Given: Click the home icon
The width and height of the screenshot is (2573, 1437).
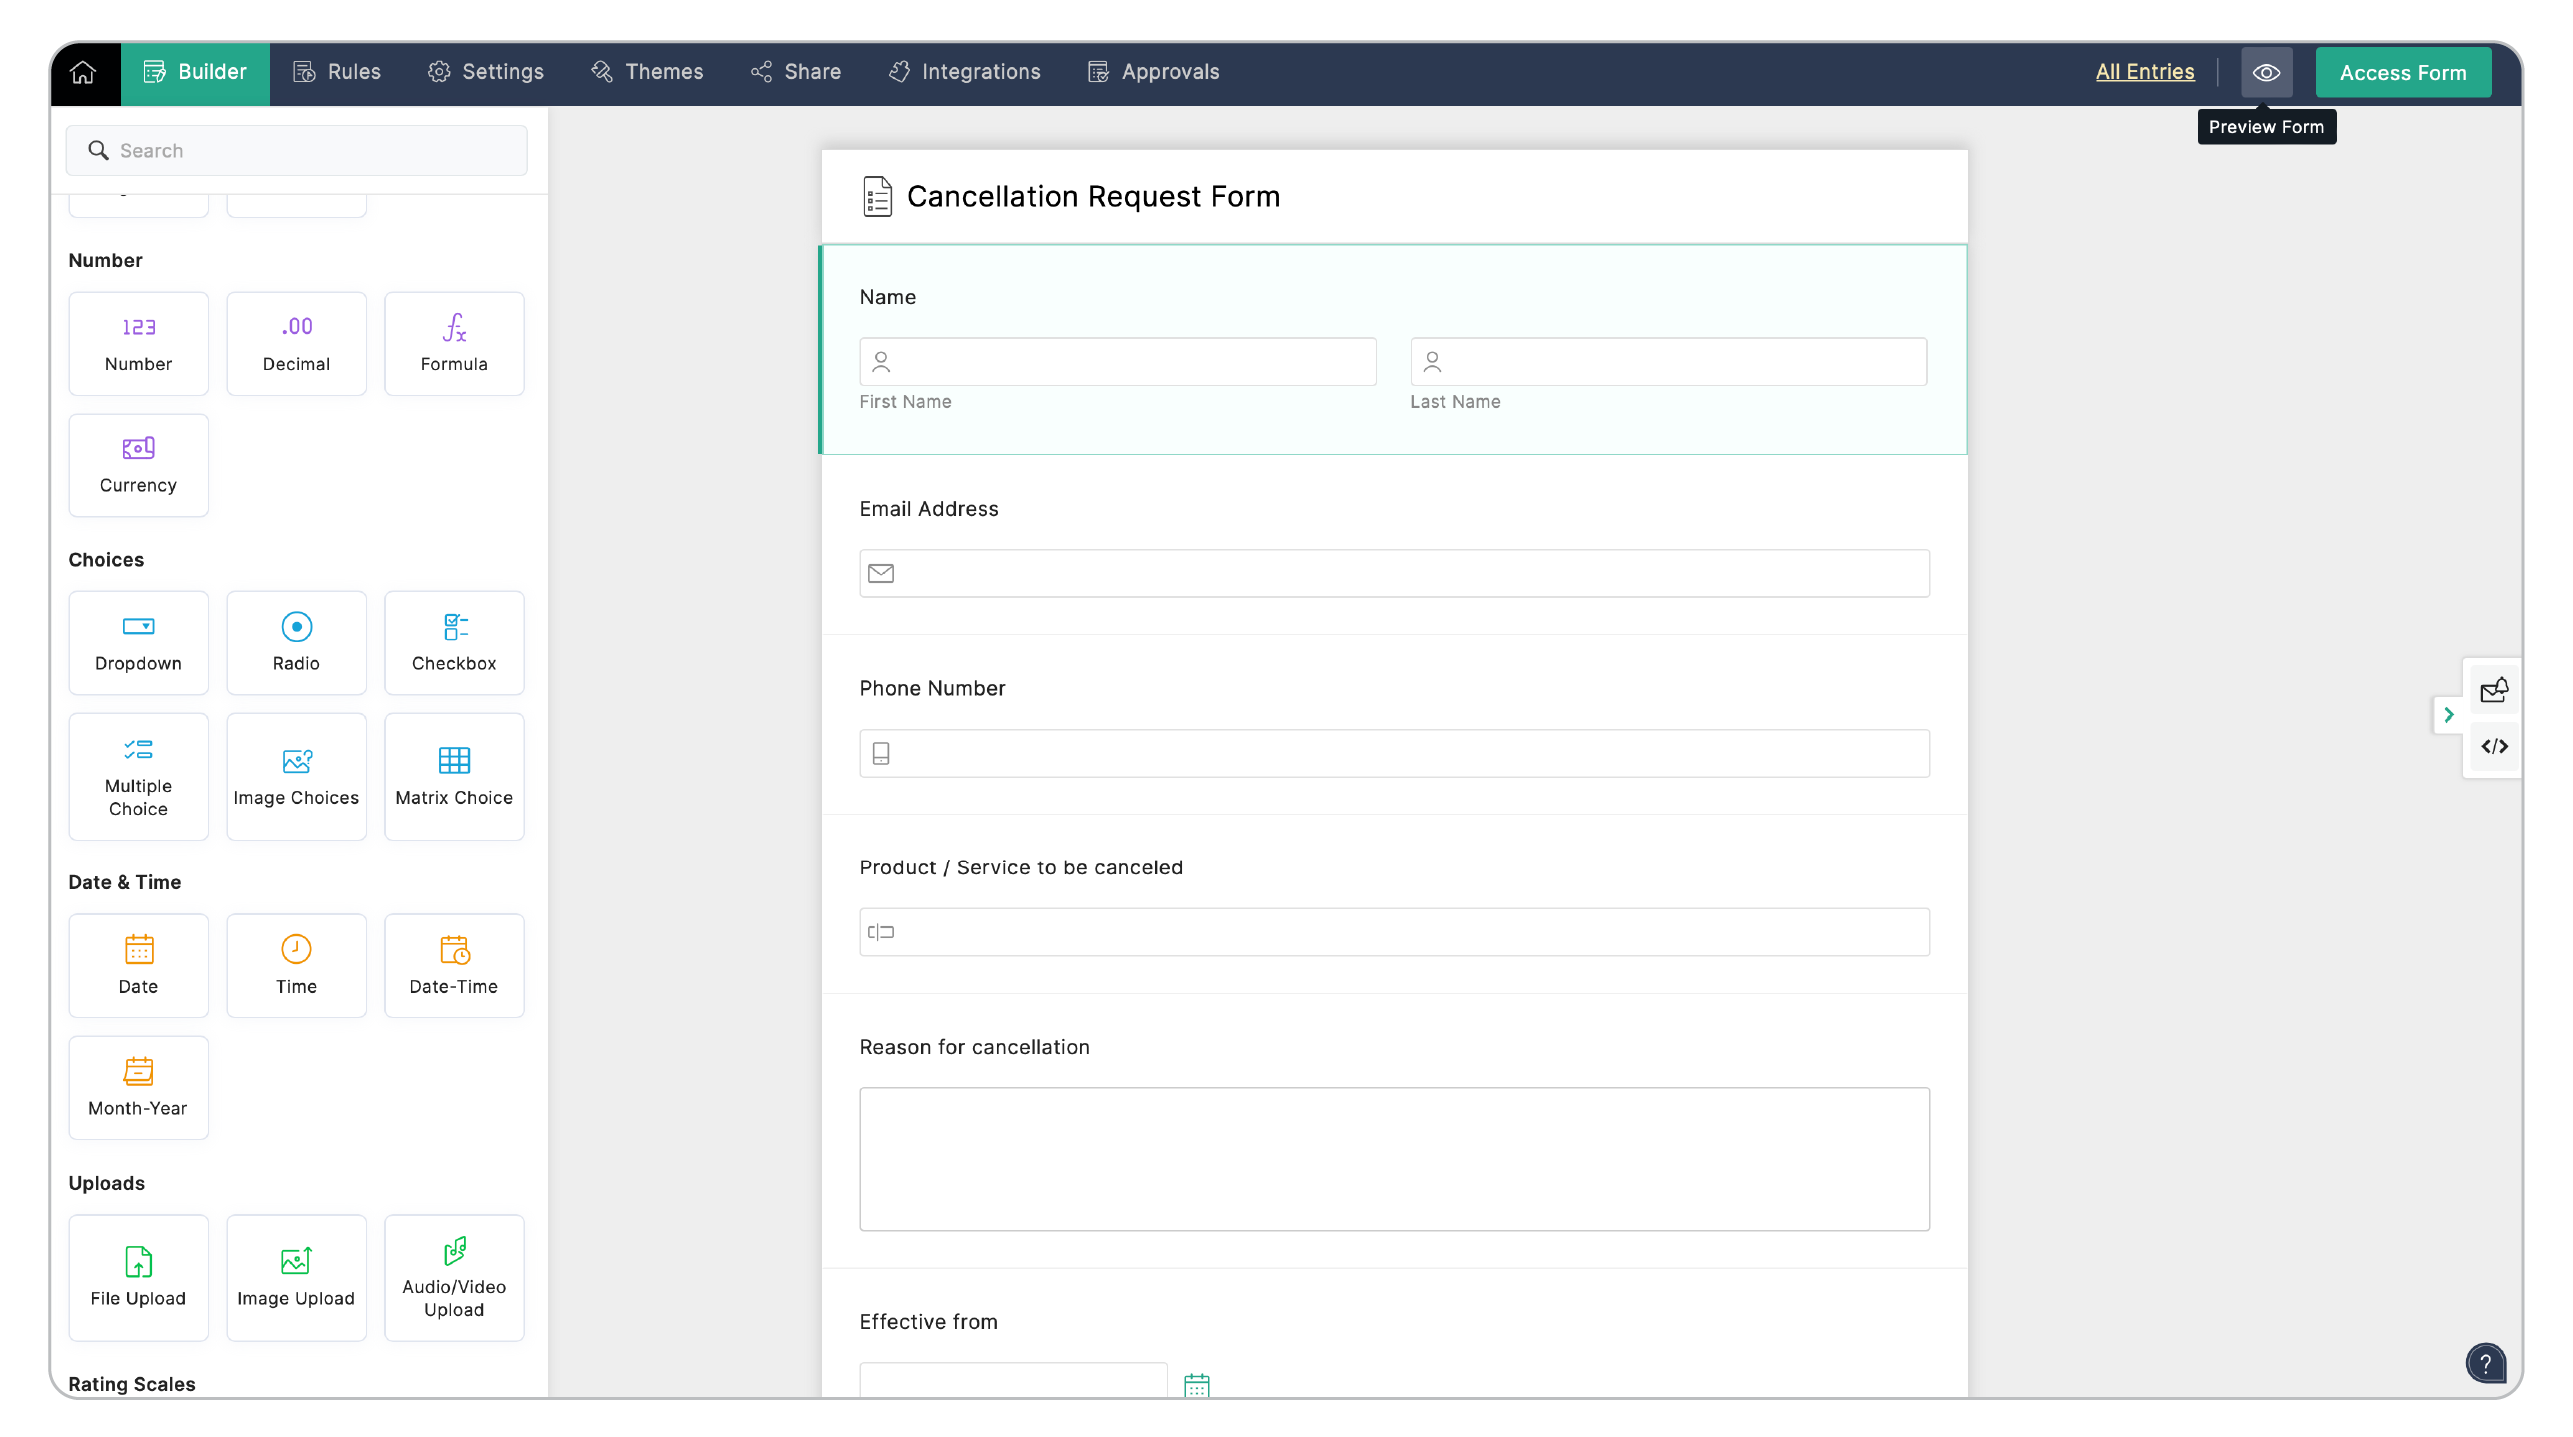Looking at the screenshot, I should (x=83, y=72).
